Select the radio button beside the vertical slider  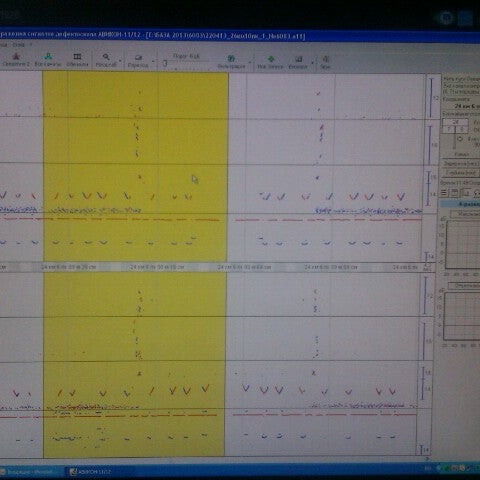(x=460, y=139)
